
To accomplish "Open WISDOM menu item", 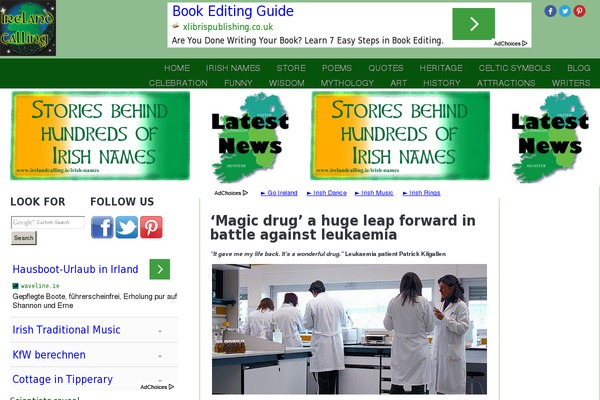I will (x=287, y=83).
